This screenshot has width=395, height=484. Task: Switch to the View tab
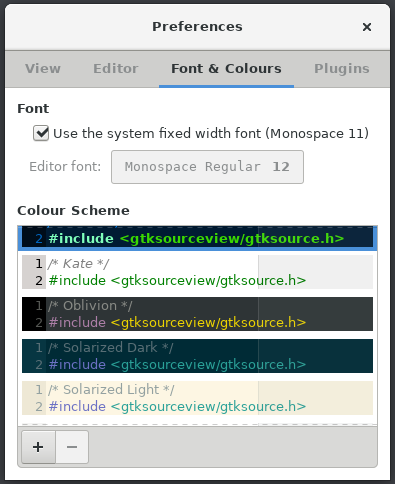[43, 69]
